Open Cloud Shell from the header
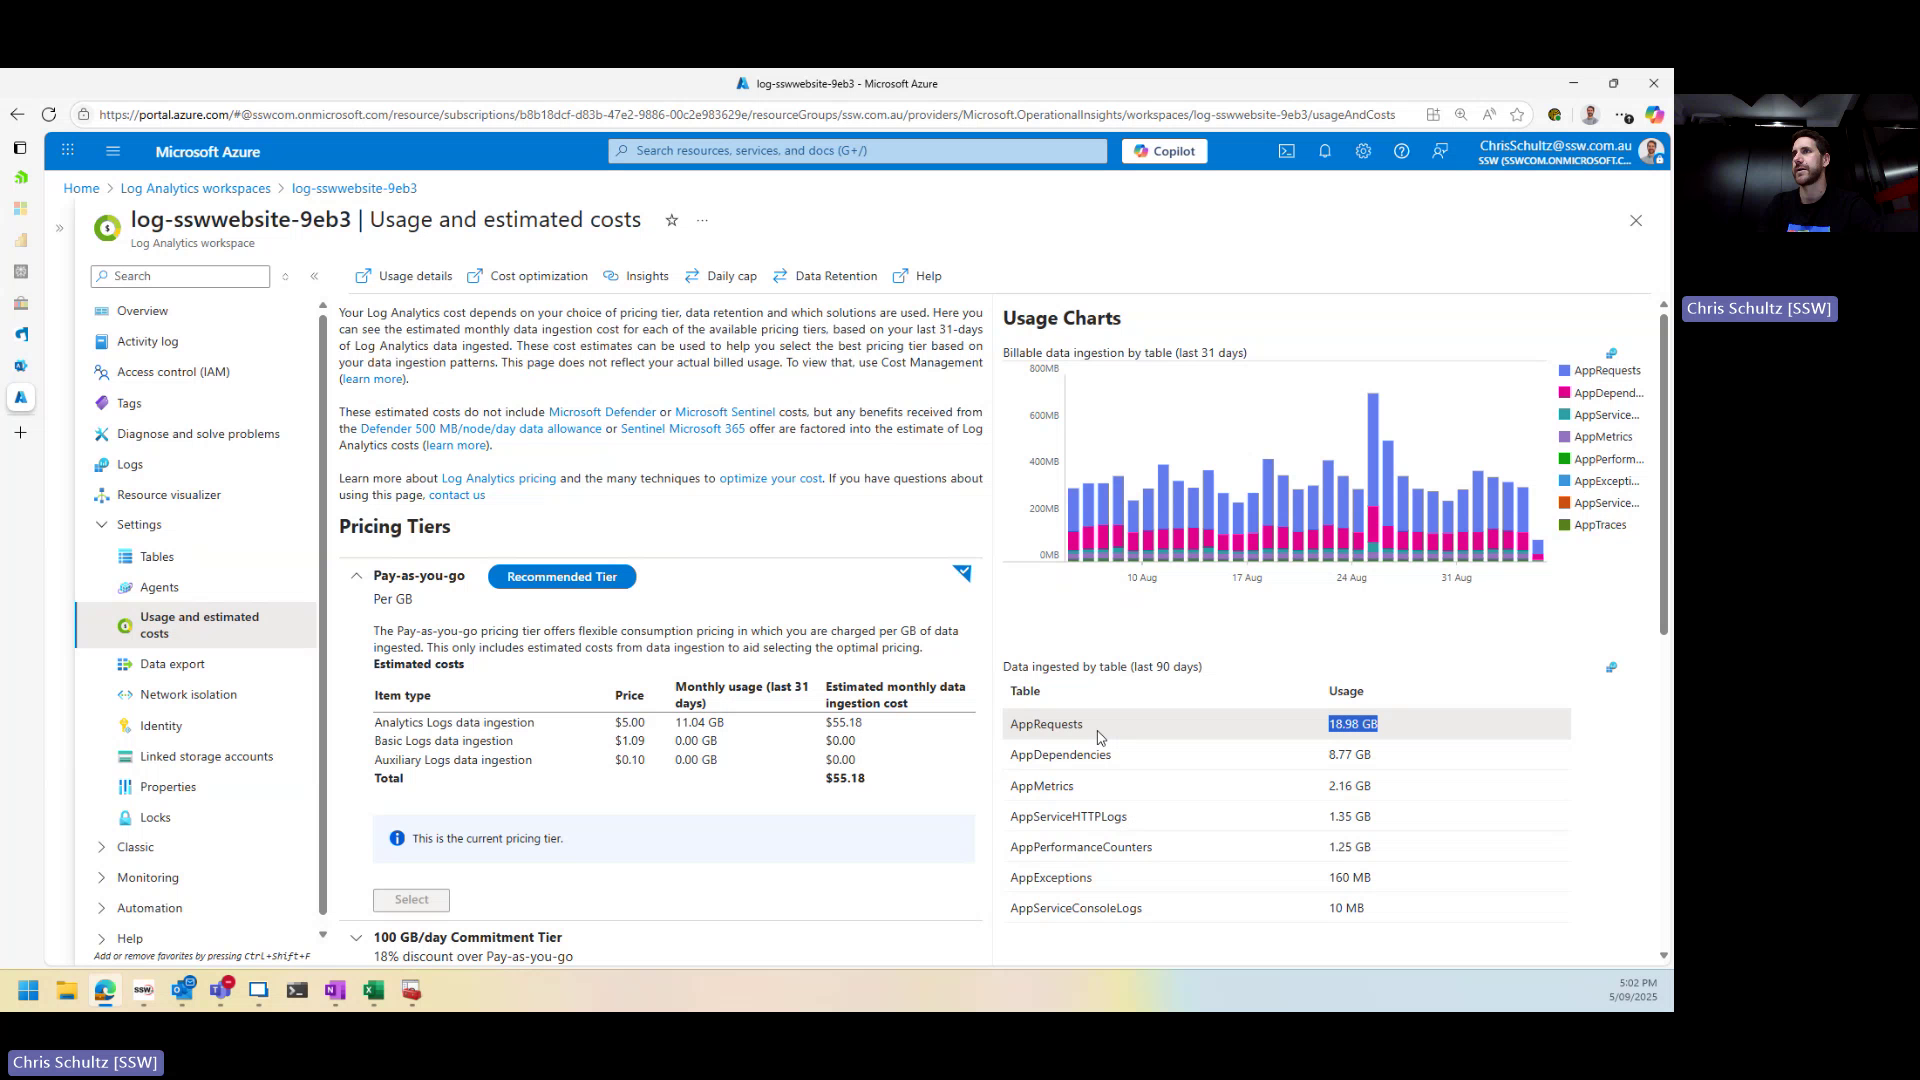The image size is (1920, 1080). click(1287, 151)
